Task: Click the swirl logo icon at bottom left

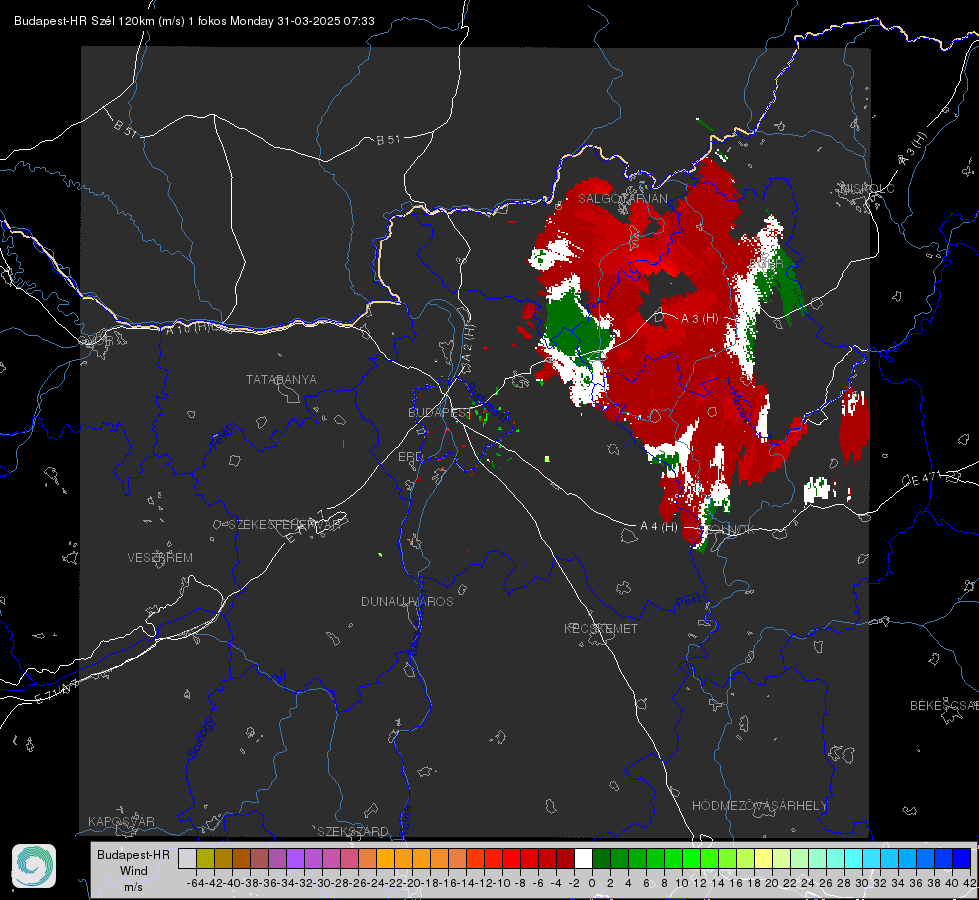Action: (34, 866)
